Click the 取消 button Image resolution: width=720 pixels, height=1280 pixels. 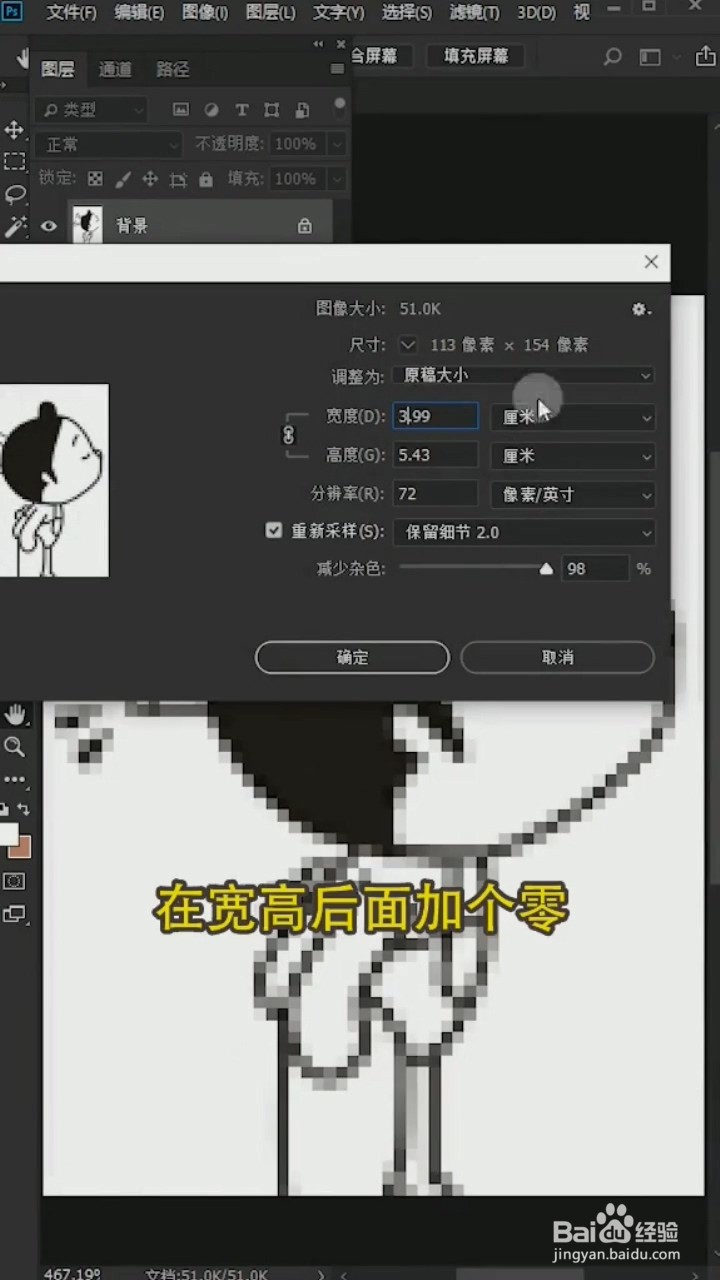557,657
